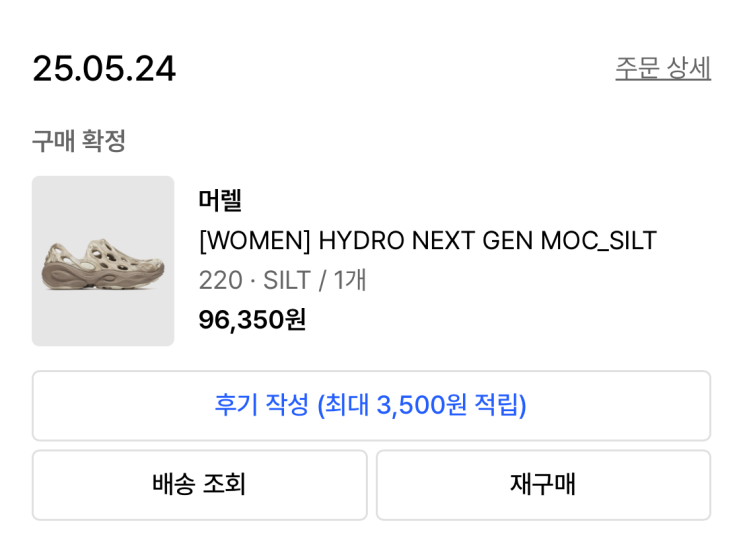Click the 220 size option text
Image resolution: width=743 pixels, height=538 pixels.
[x=220, y=280]
